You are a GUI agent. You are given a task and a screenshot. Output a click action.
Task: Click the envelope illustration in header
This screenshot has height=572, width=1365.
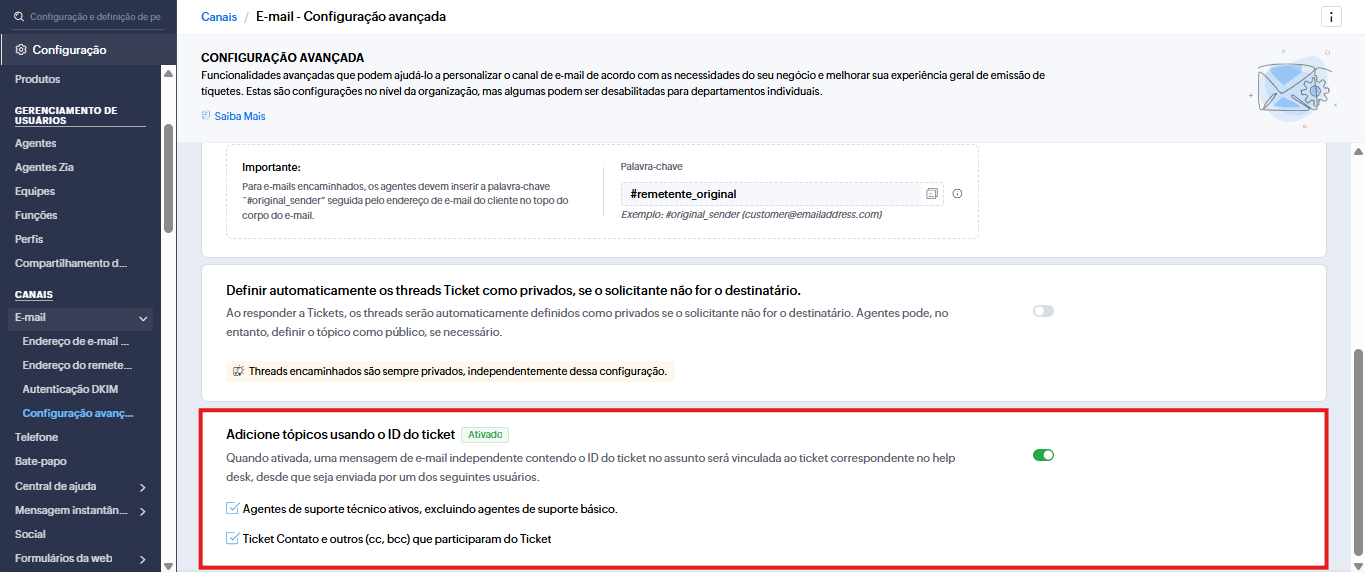pos(1290,88)
